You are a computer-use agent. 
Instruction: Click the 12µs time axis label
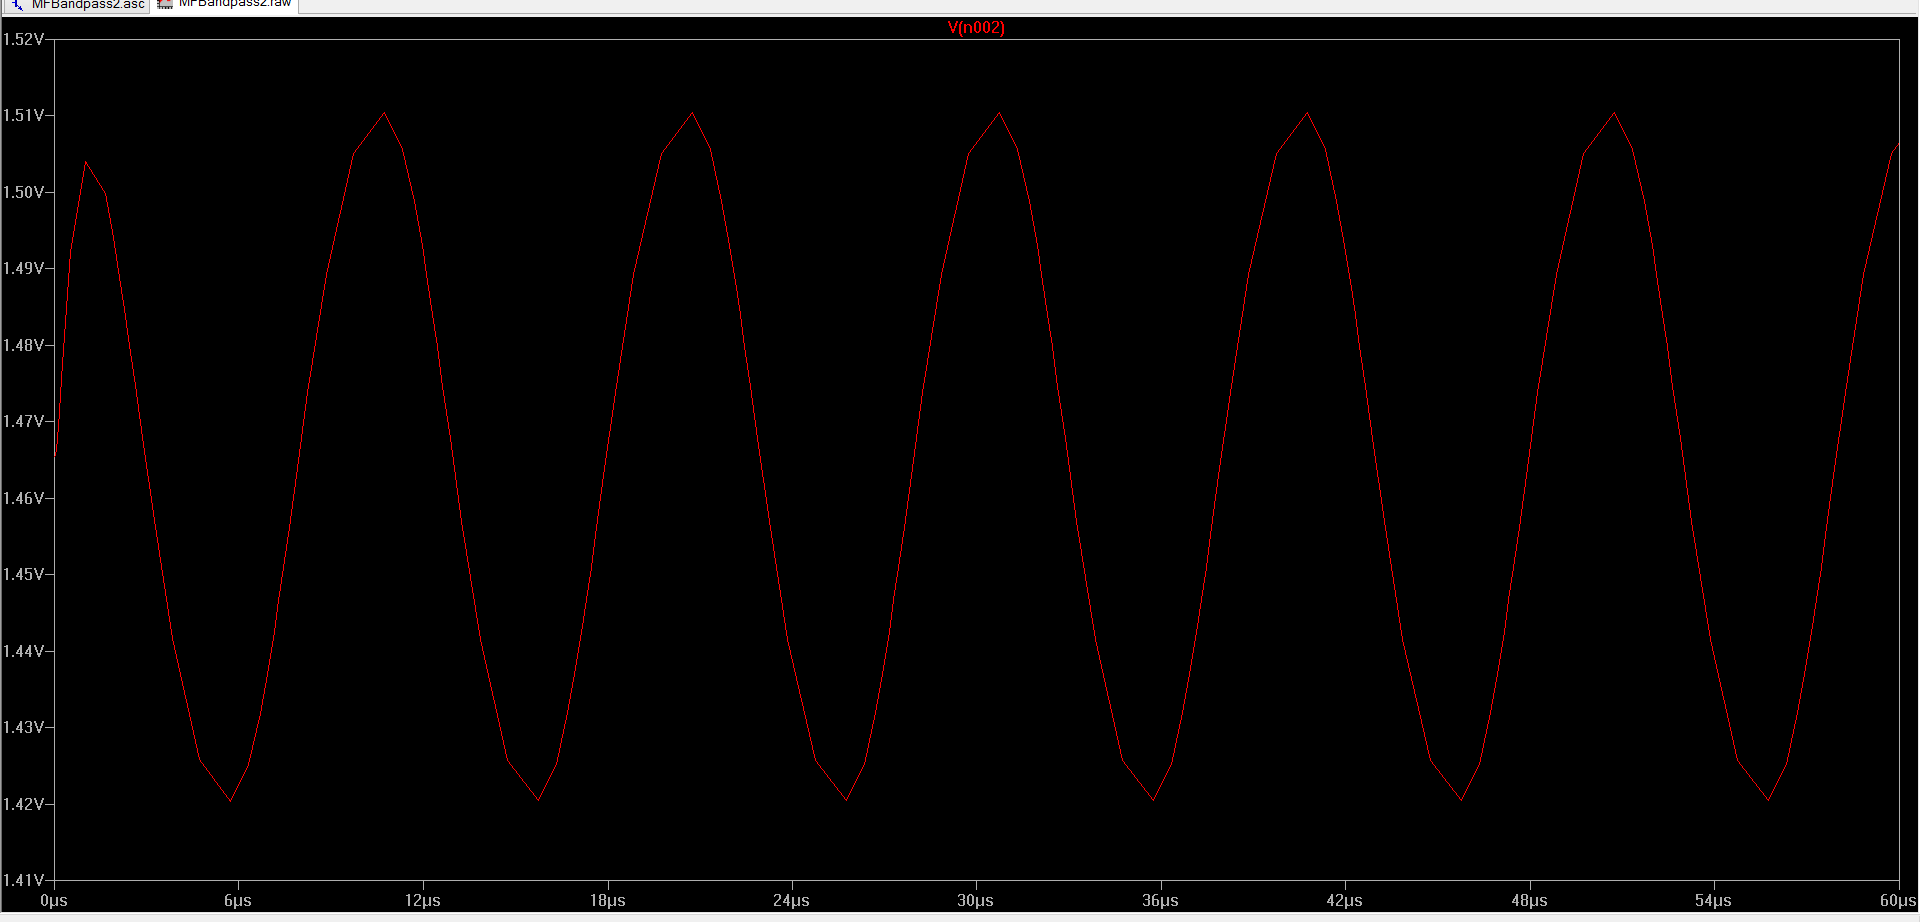coord(423,901)
